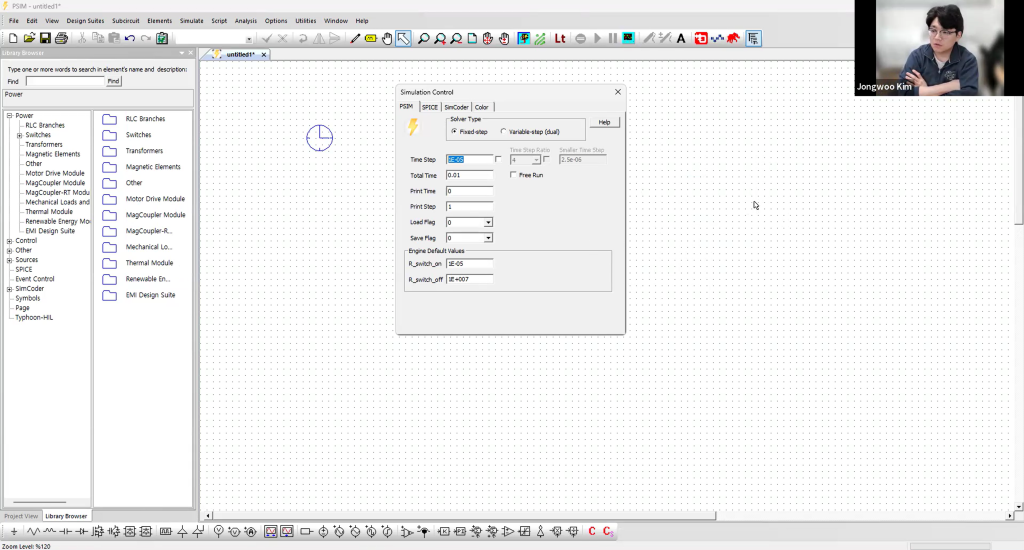The width and height of the screenshot is (1024, 550).
Task: Place the voltmeter probe element
Action: [219, 532]
